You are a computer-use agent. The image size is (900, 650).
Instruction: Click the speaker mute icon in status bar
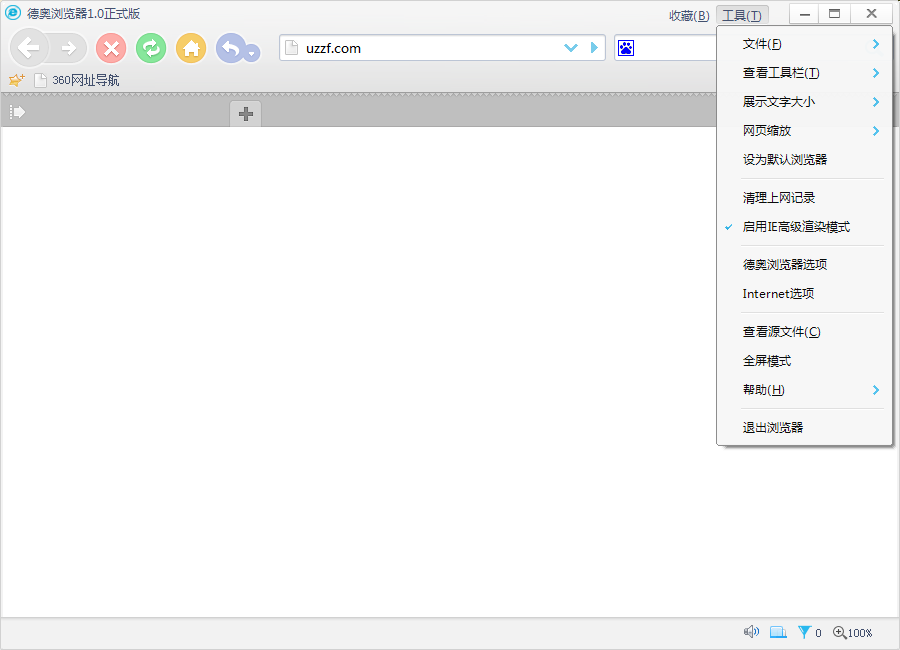[x=751, y=632]
